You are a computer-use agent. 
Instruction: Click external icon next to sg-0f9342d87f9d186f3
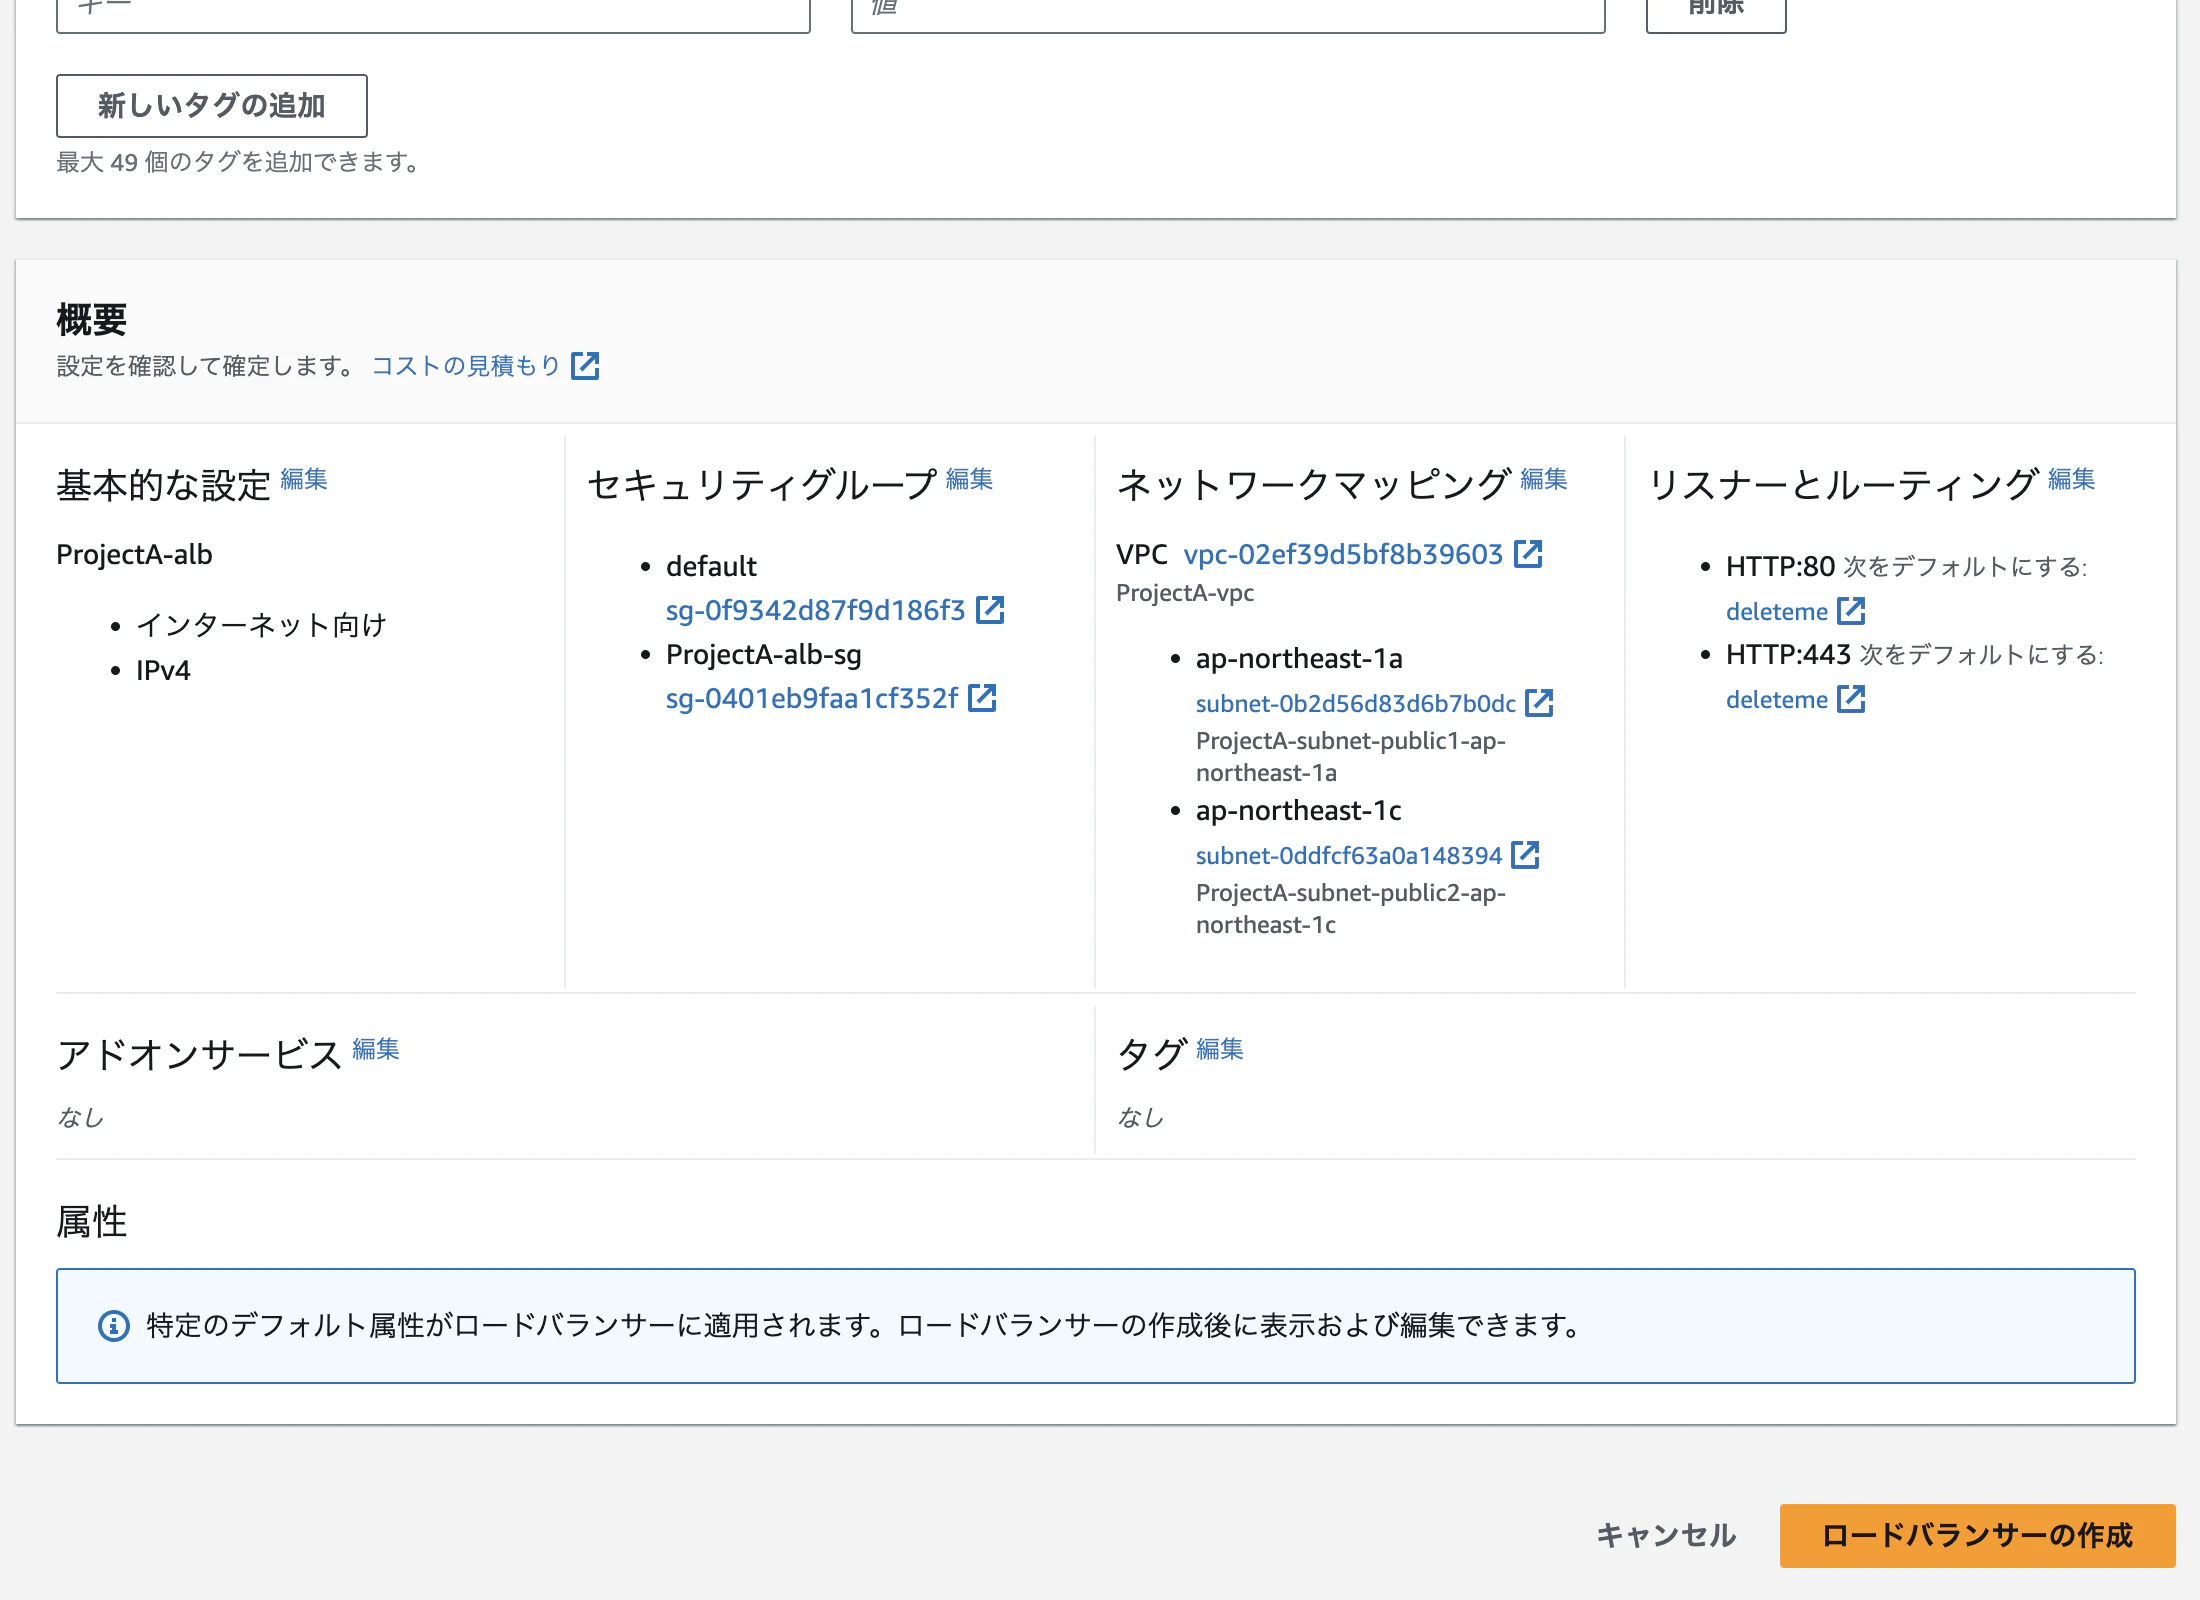(990, 610)
